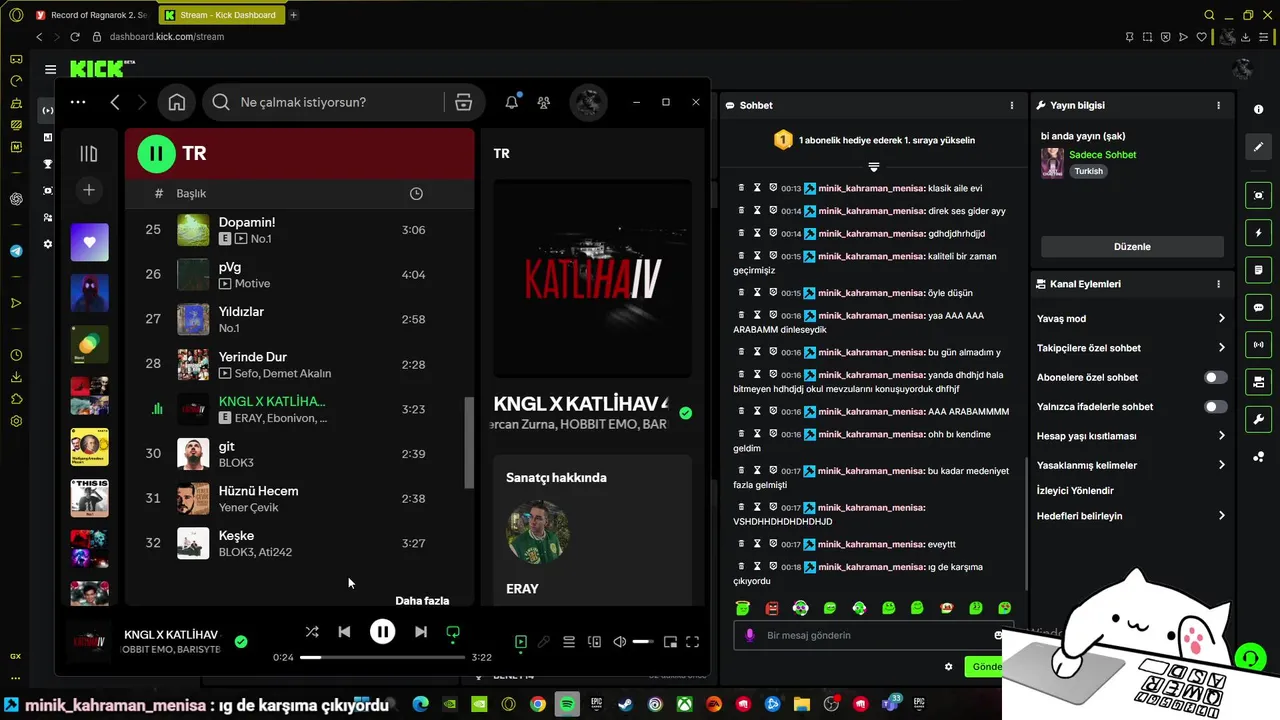This screenshot has width=1280, height=720.
Task: Expand the Yavaş mod option
Action: coord(1131,318)
